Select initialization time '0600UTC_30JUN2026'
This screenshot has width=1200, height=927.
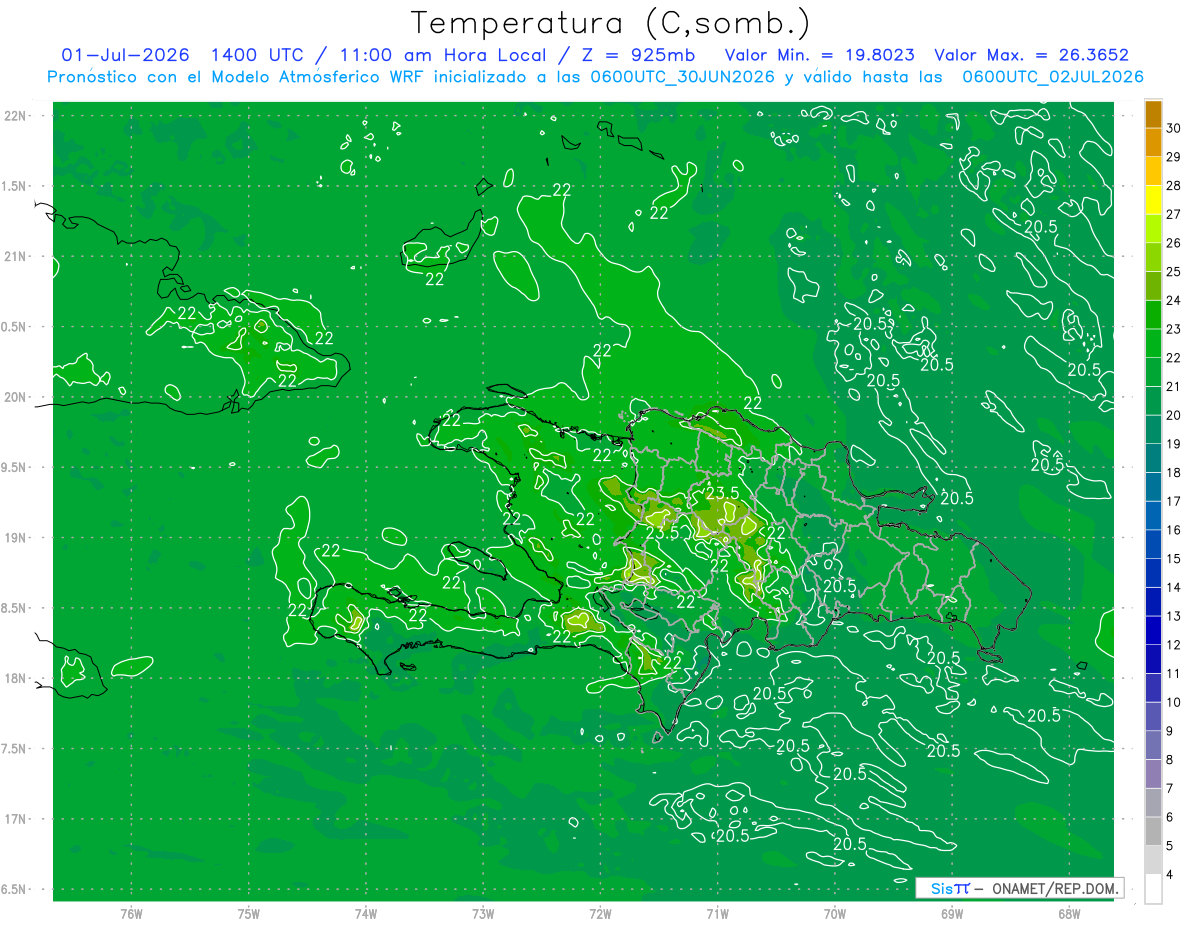pyautogui.click(x=682, y=77)
